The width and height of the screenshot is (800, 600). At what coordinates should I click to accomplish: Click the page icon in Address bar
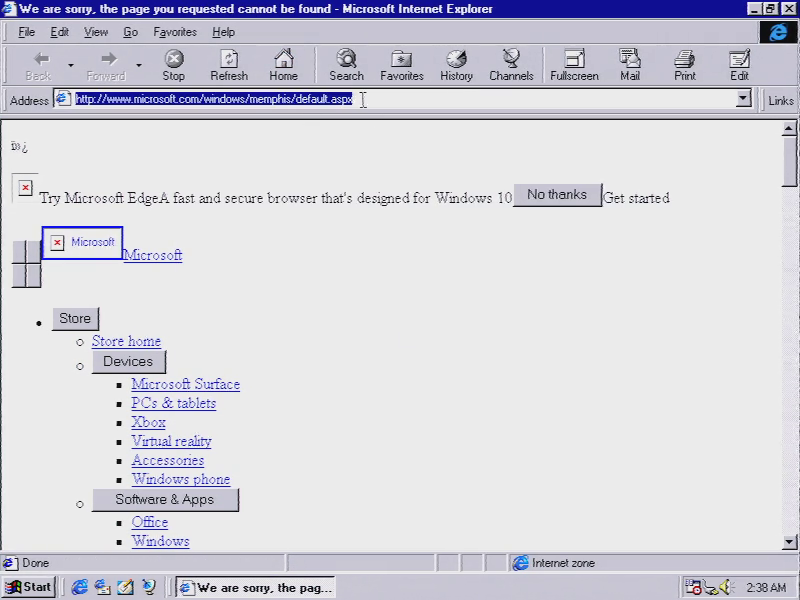(63, 98)
